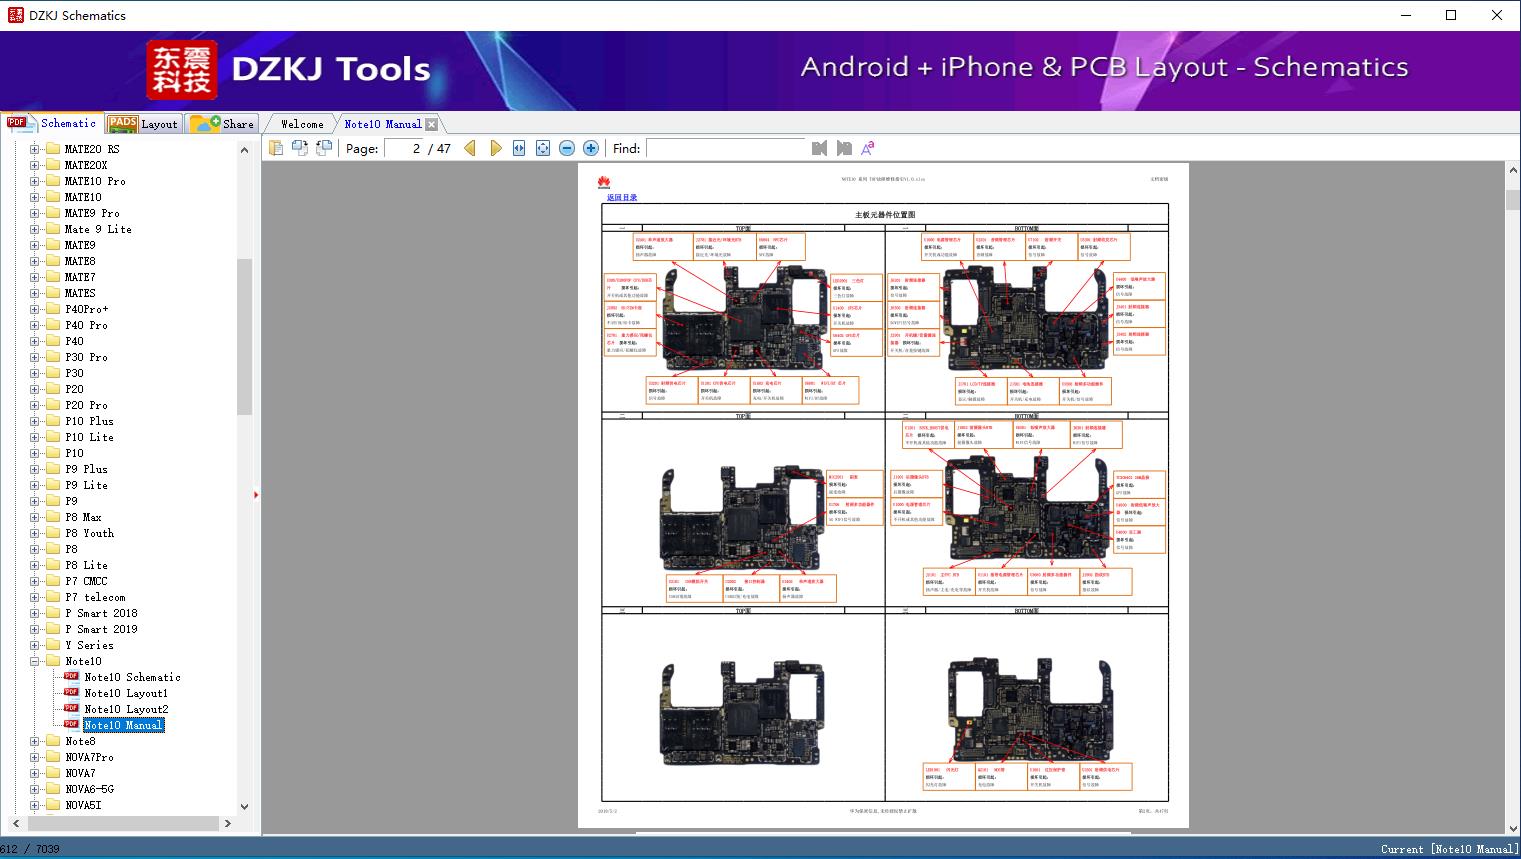Open Note10 Schematic document
Image resolution: width=1521 pixels, height=859 pixels.
click(132, 677)
